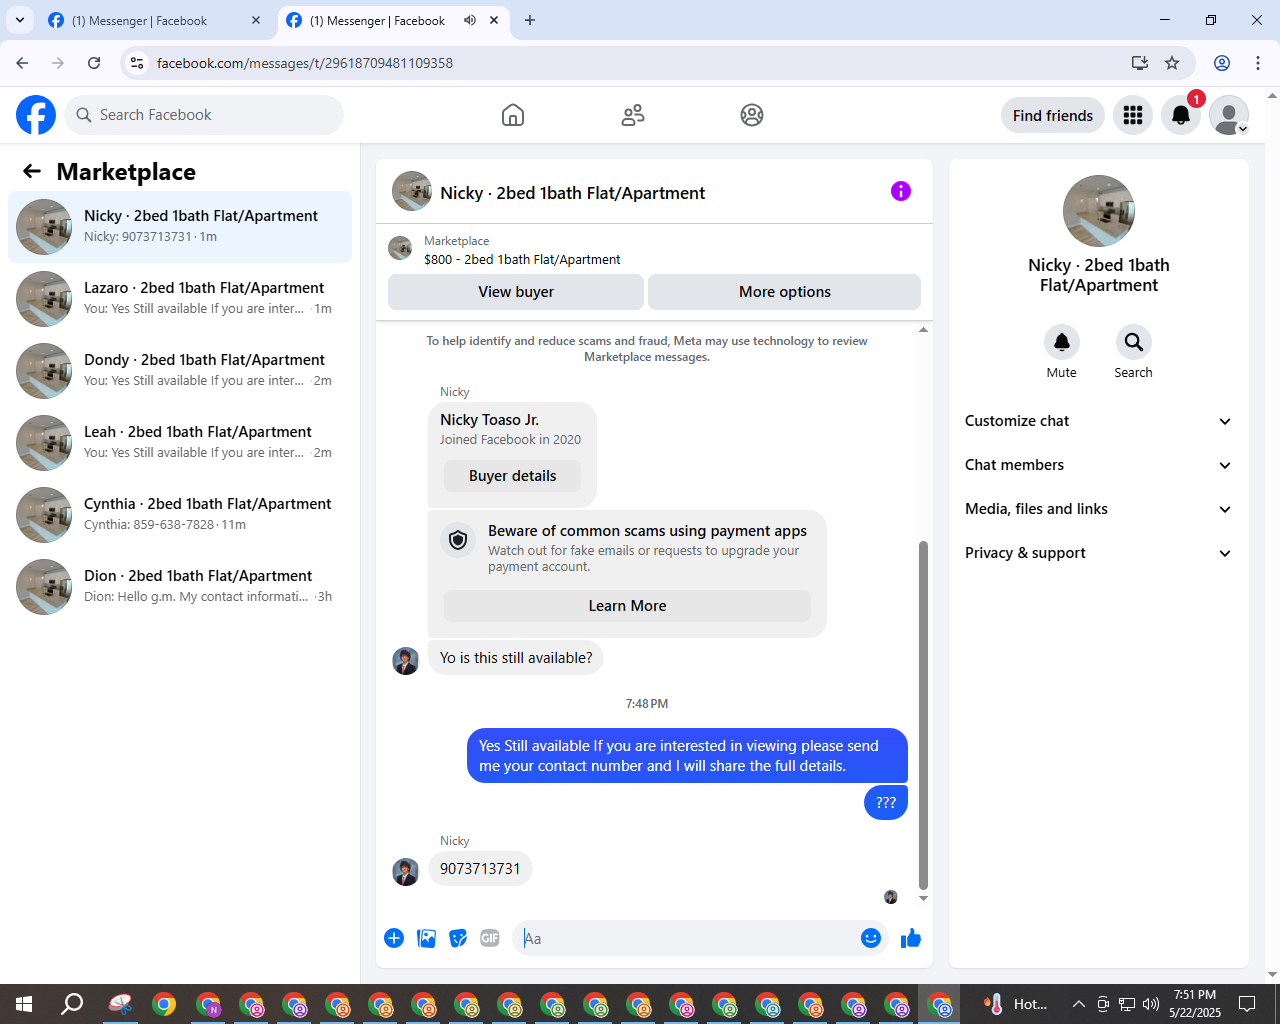The image size is (1280, 1024).
Task: Open more actions plus icon
Action: click(394, 938)
